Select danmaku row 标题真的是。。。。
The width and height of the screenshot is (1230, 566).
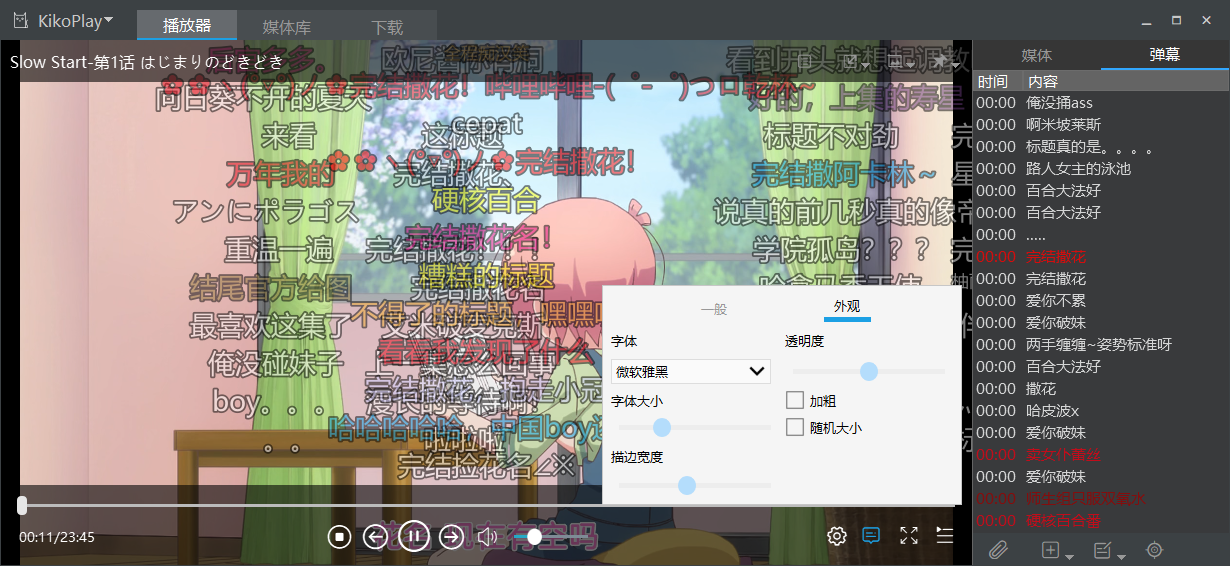pyautogui.click(x=1101, y=147)
